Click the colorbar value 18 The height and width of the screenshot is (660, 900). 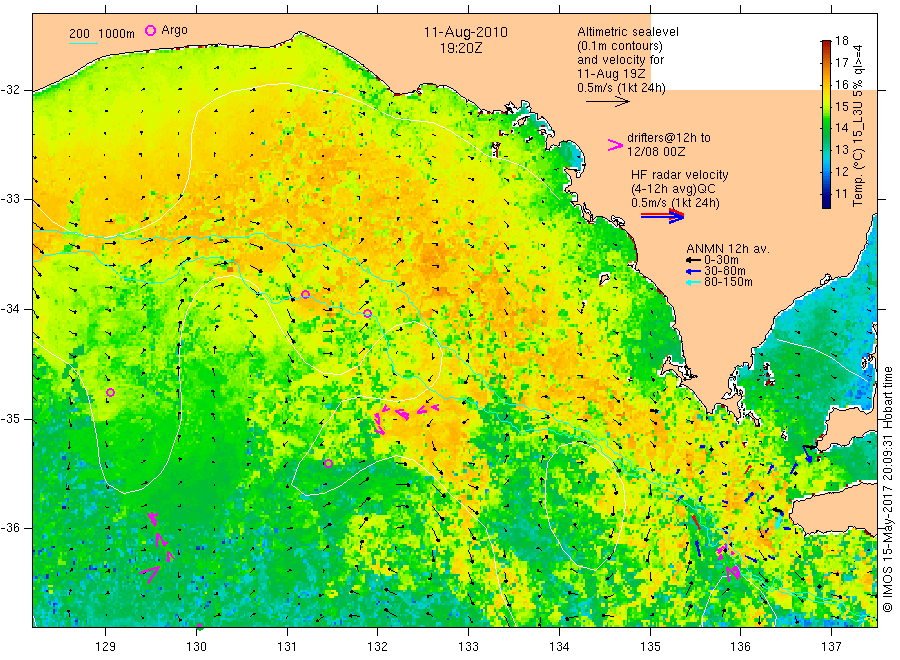[841, 41]
